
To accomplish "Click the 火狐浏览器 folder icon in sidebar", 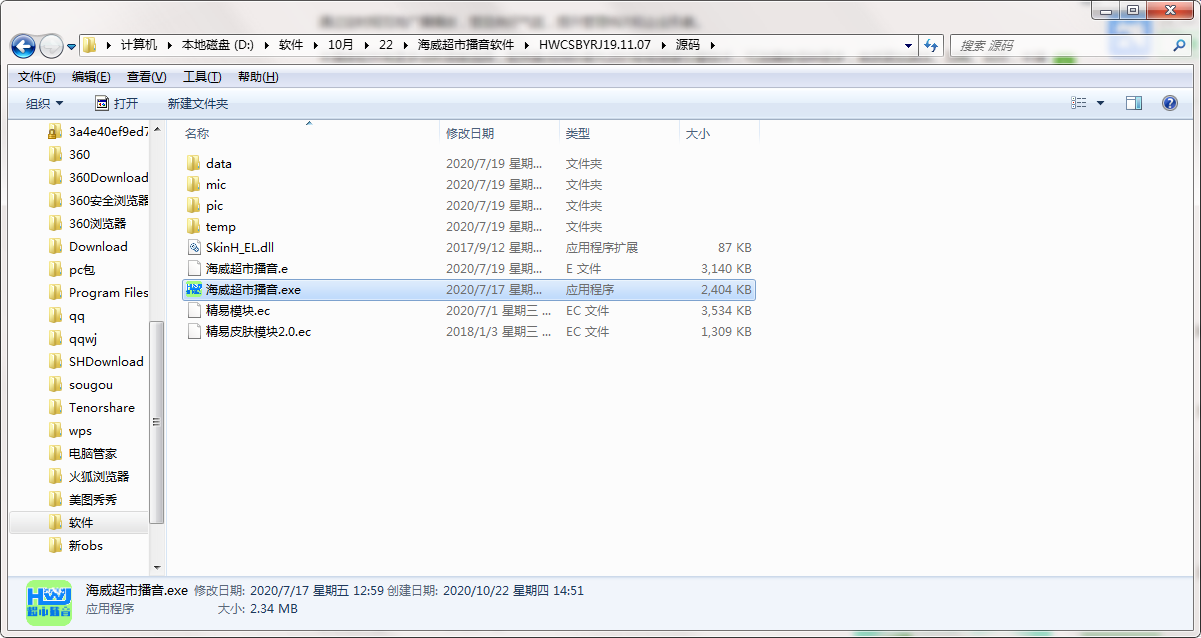I will click(56, 476).
